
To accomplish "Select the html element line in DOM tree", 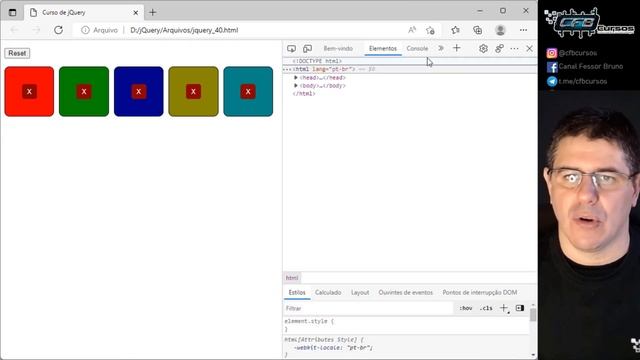I will (410, 69).
